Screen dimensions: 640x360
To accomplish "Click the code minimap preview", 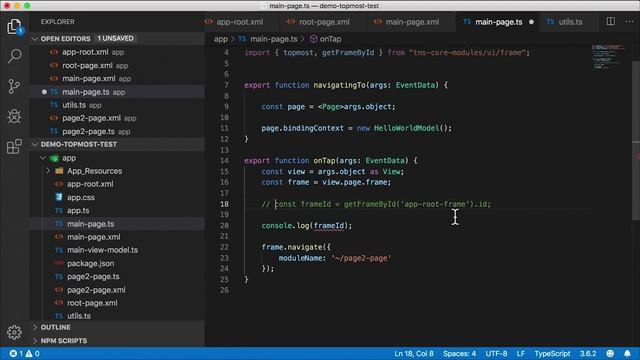I will point(608,56).
